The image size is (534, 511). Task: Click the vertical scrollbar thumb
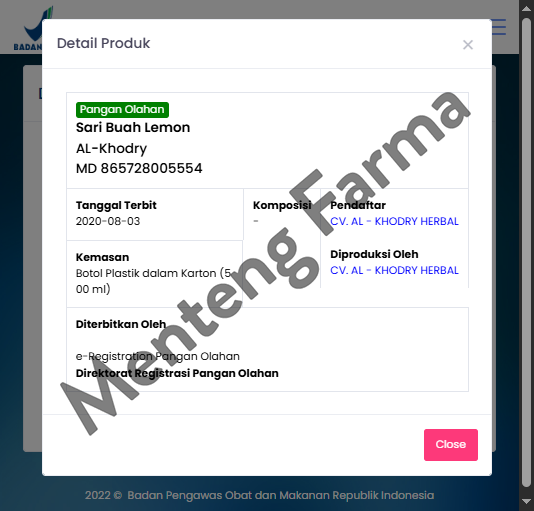pyautogui.click(x=527, y=252)
